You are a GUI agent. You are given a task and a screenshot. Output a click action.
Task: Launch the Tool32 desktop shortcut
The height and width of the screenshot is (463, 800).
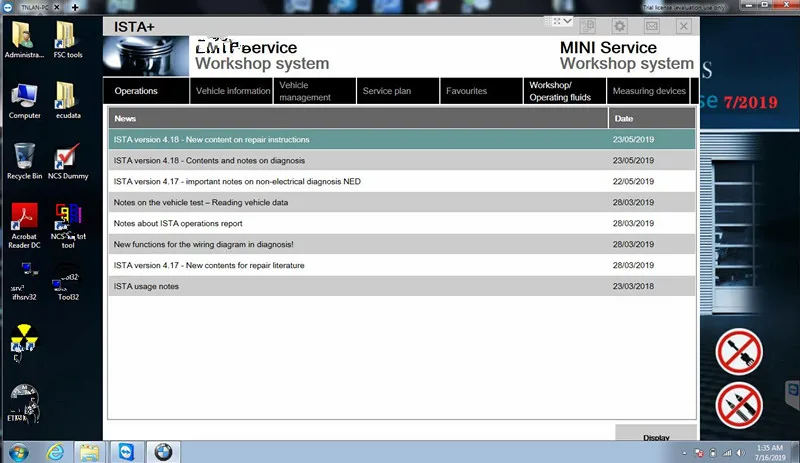click(x=68, y=282)
